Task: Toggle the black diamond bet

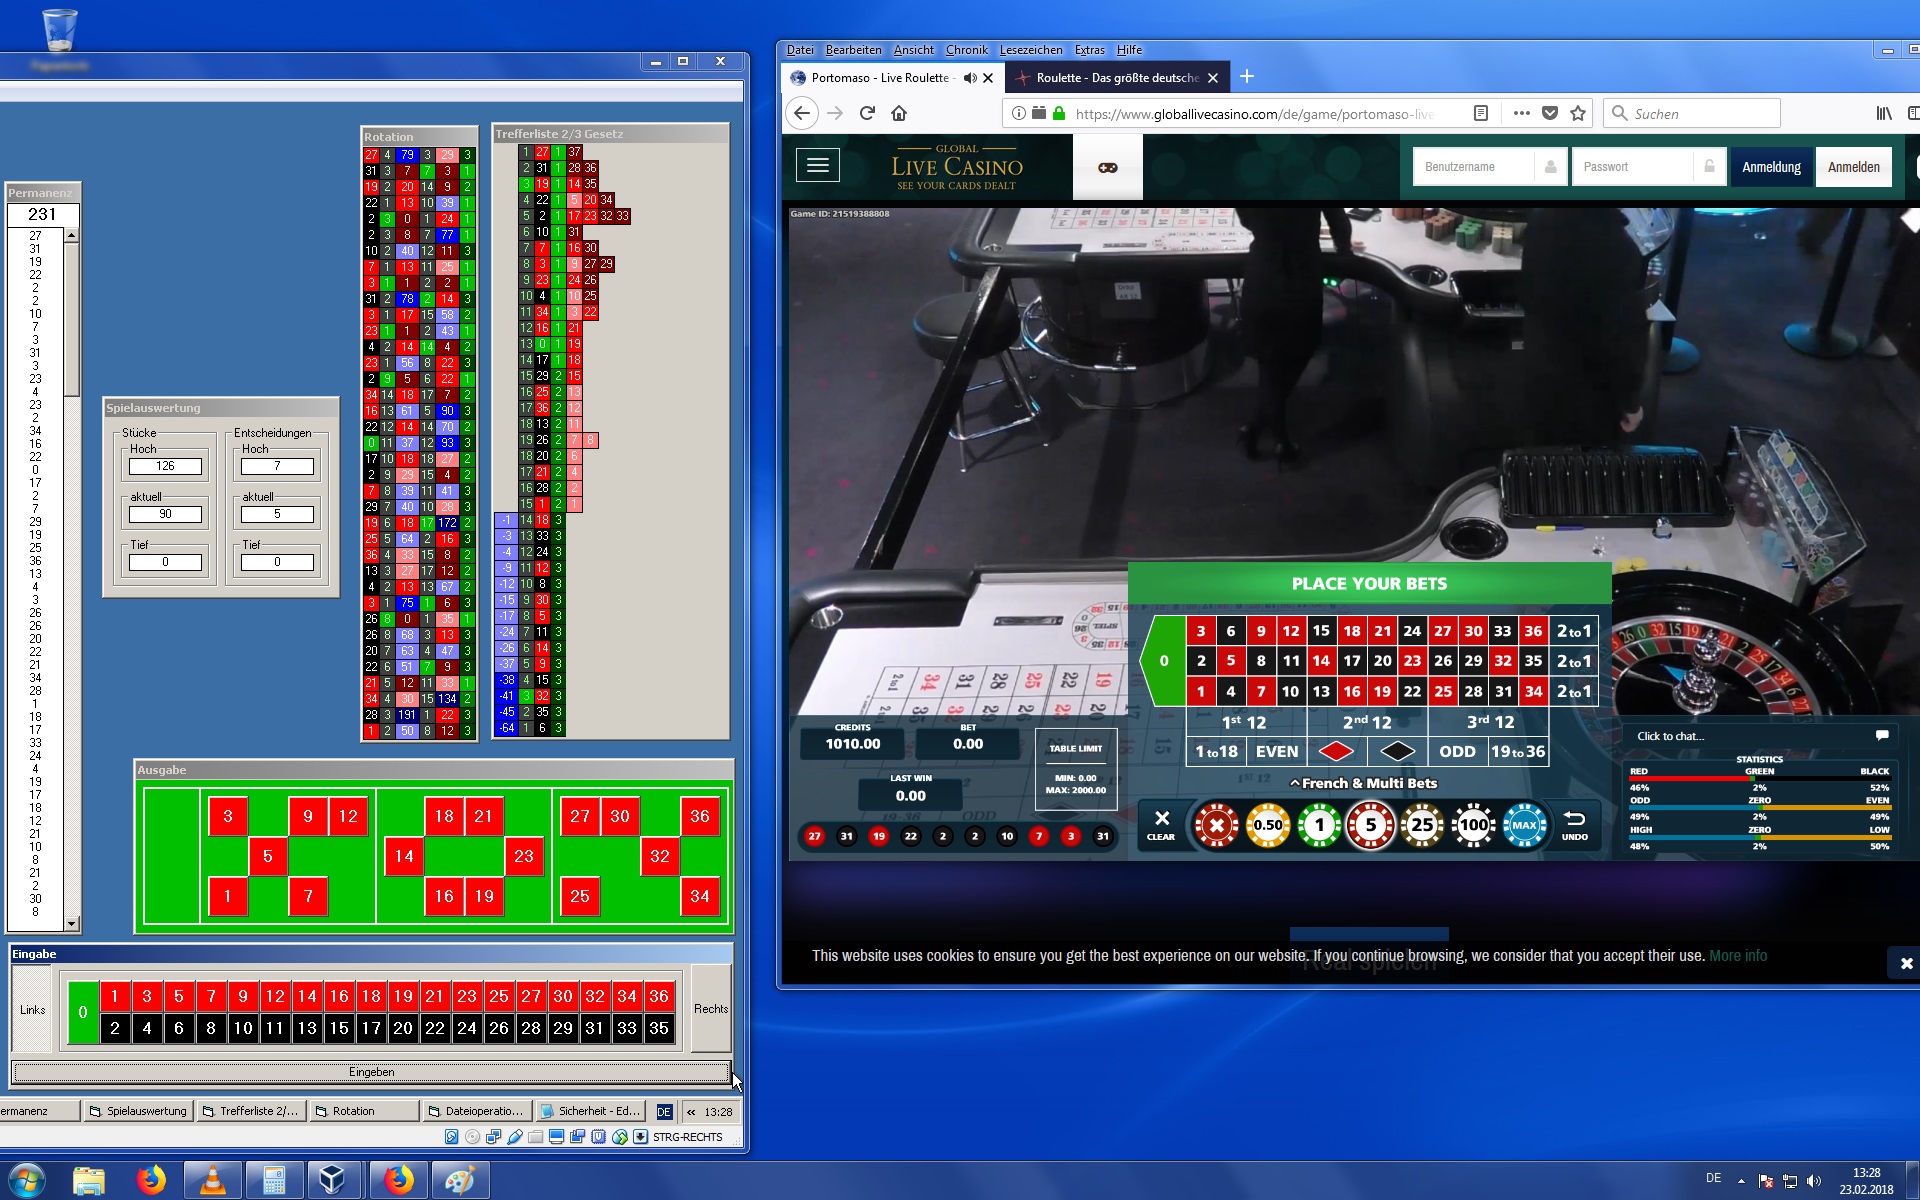Action: pyautogui.click(x=1397, y=751)
